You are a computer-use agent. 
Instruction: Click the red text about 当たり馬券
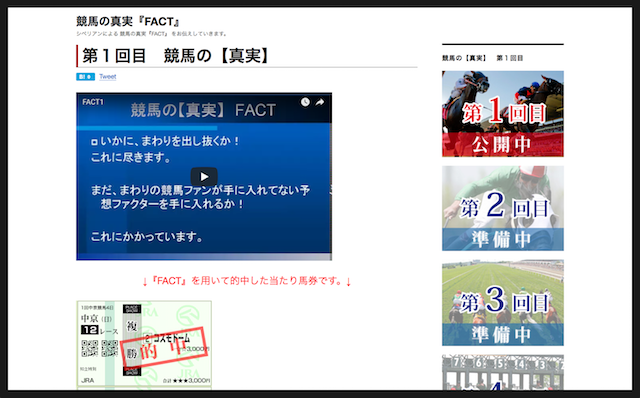pos(247,281)
